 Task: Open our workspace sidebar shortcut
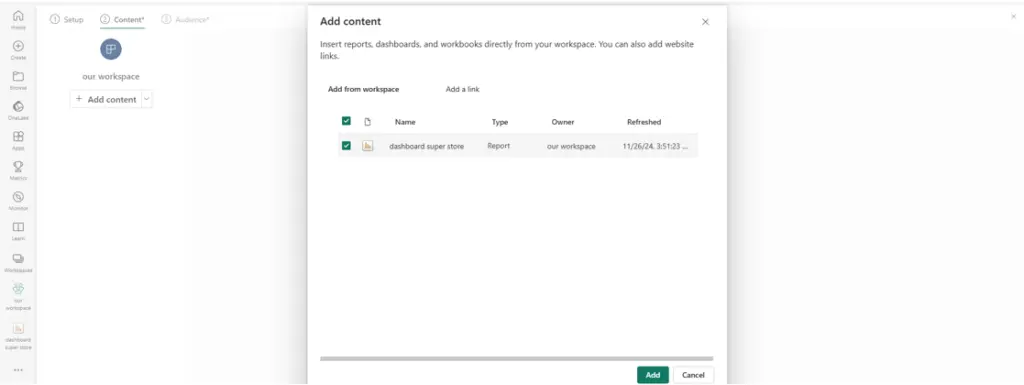18,296
